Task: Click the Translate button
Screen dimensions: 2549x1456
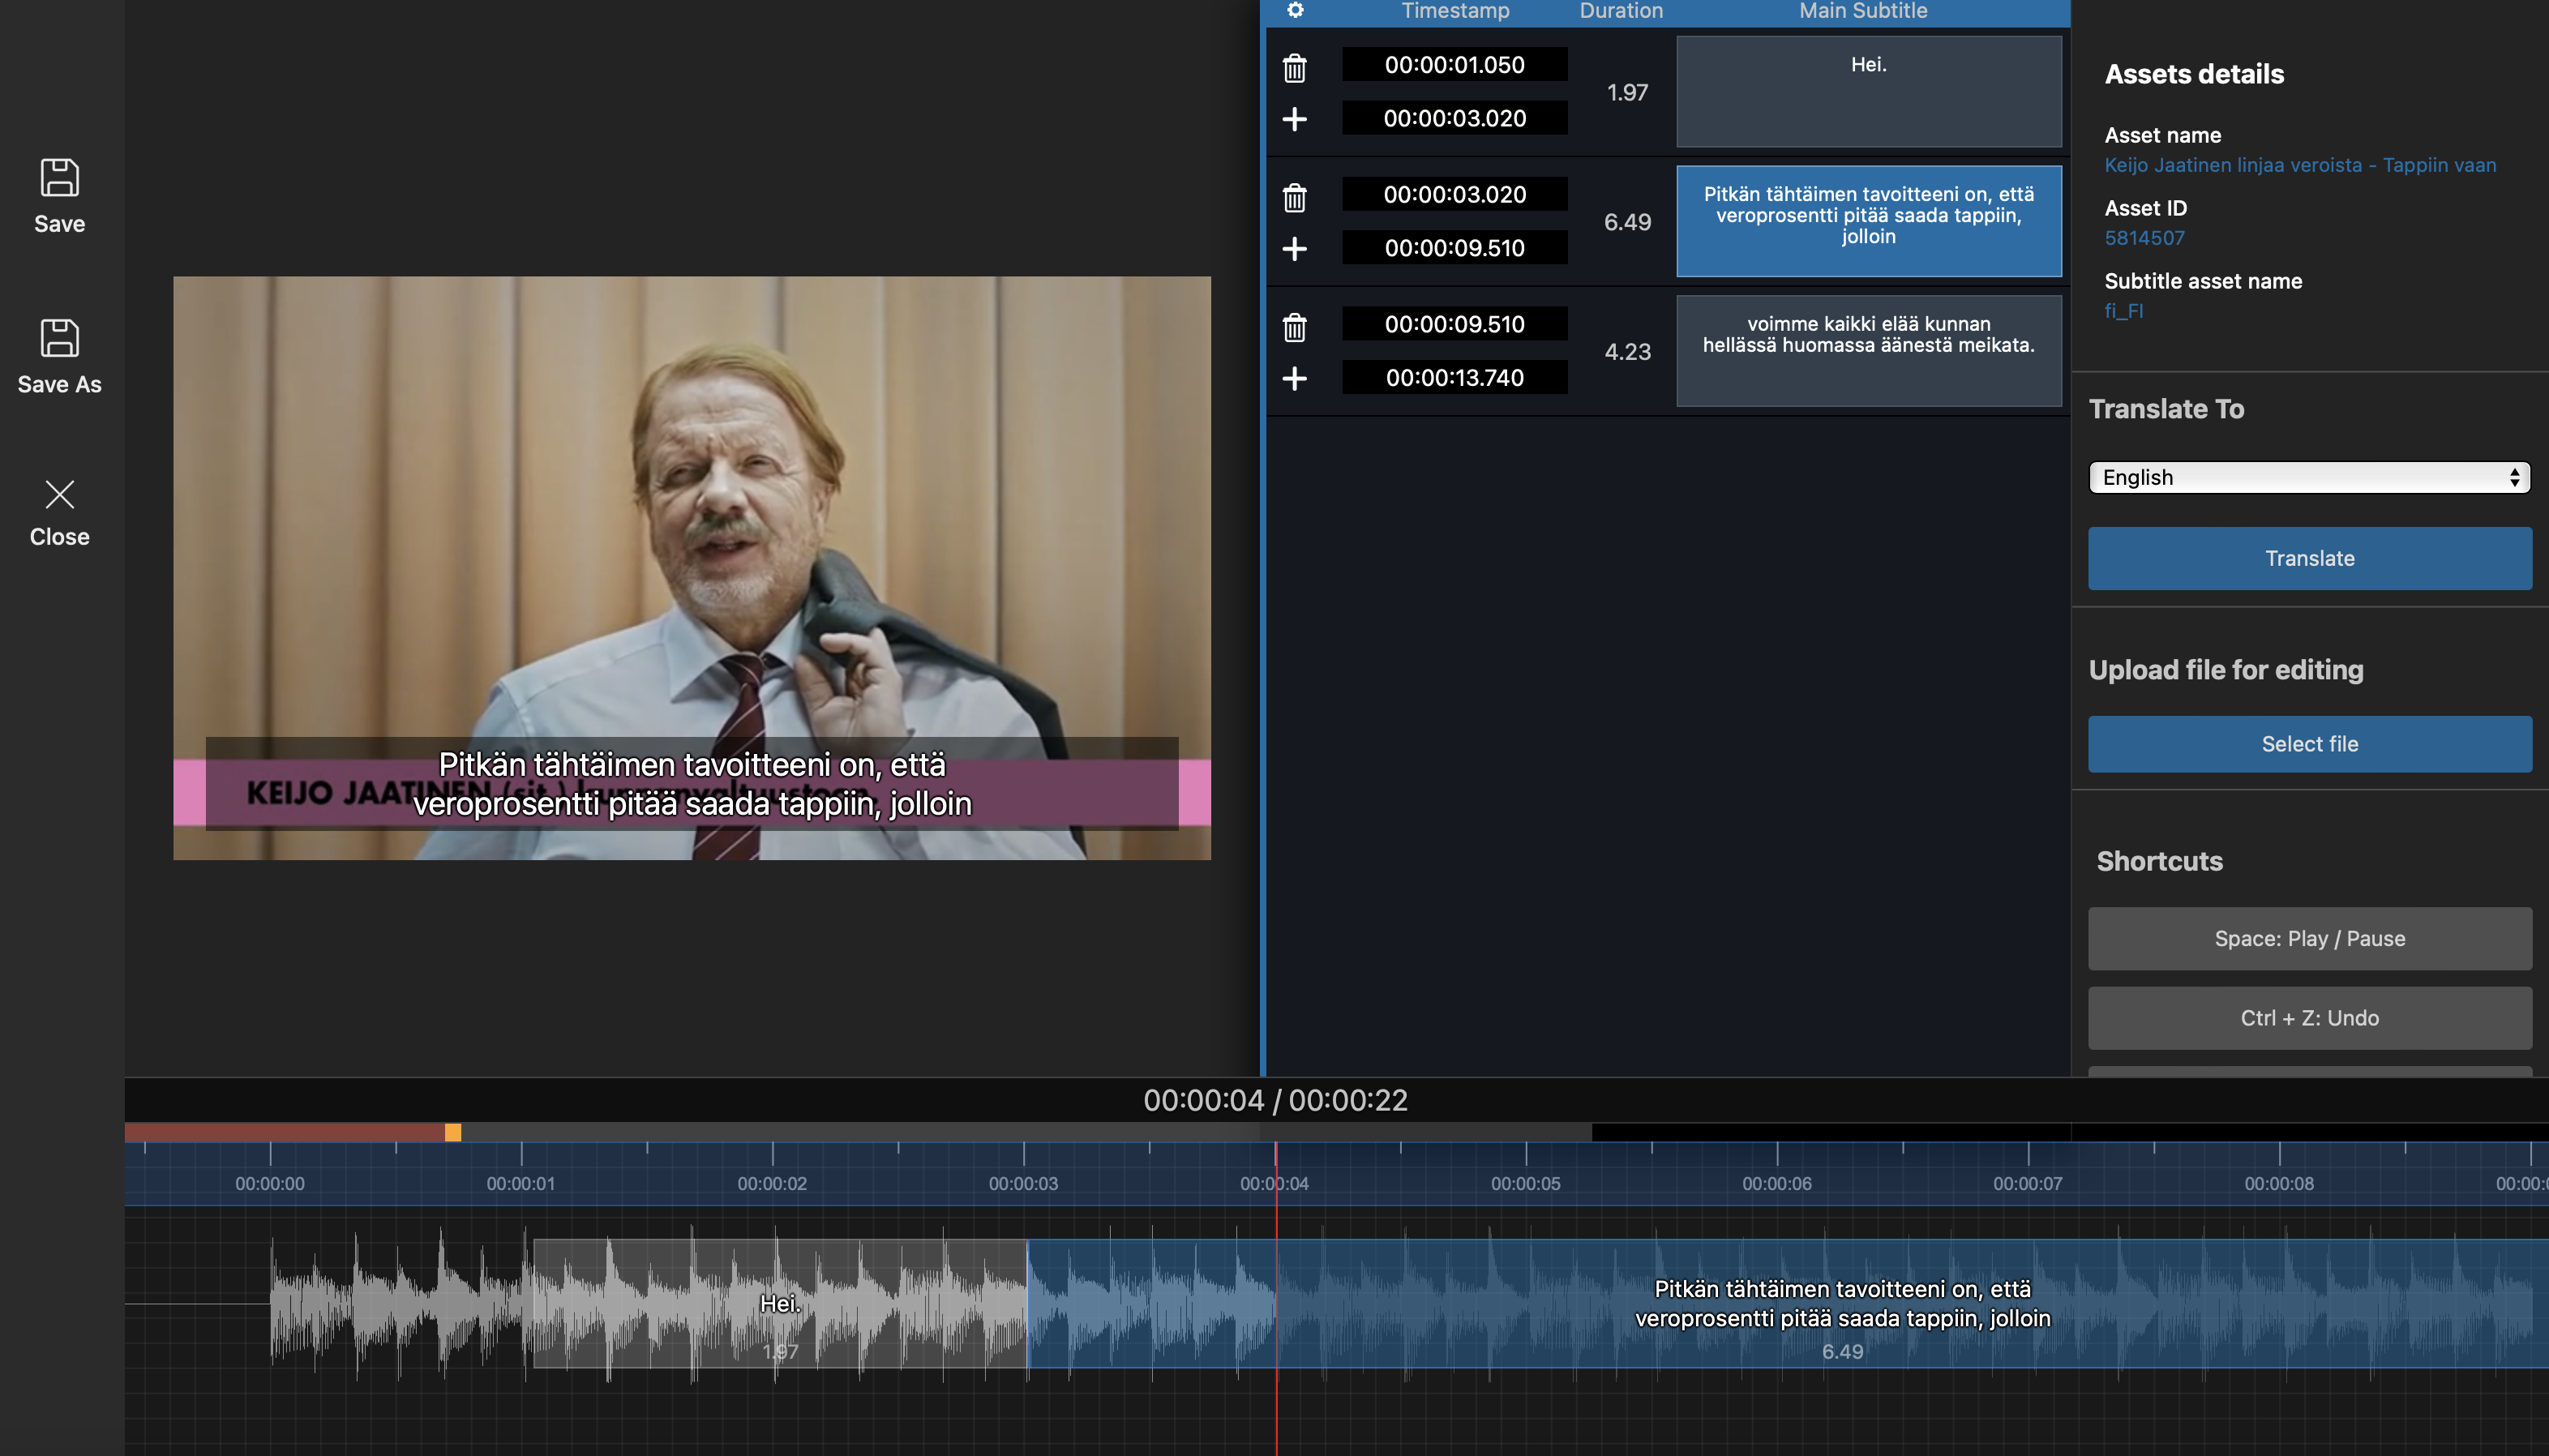Action: pyautogui.click(x=2309, y=559)
